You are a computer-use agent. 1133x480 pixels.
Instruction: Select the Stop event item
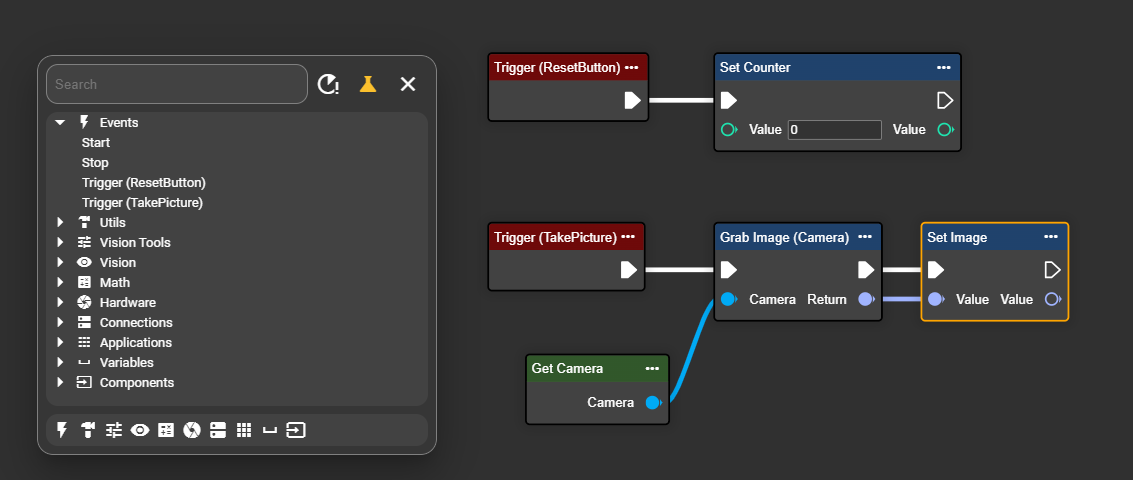pyautogui.click(x=95, y=162)
